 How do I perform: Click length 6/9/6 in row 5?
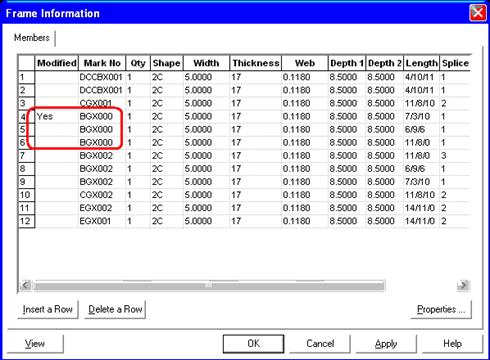click(x=422, y=129)
